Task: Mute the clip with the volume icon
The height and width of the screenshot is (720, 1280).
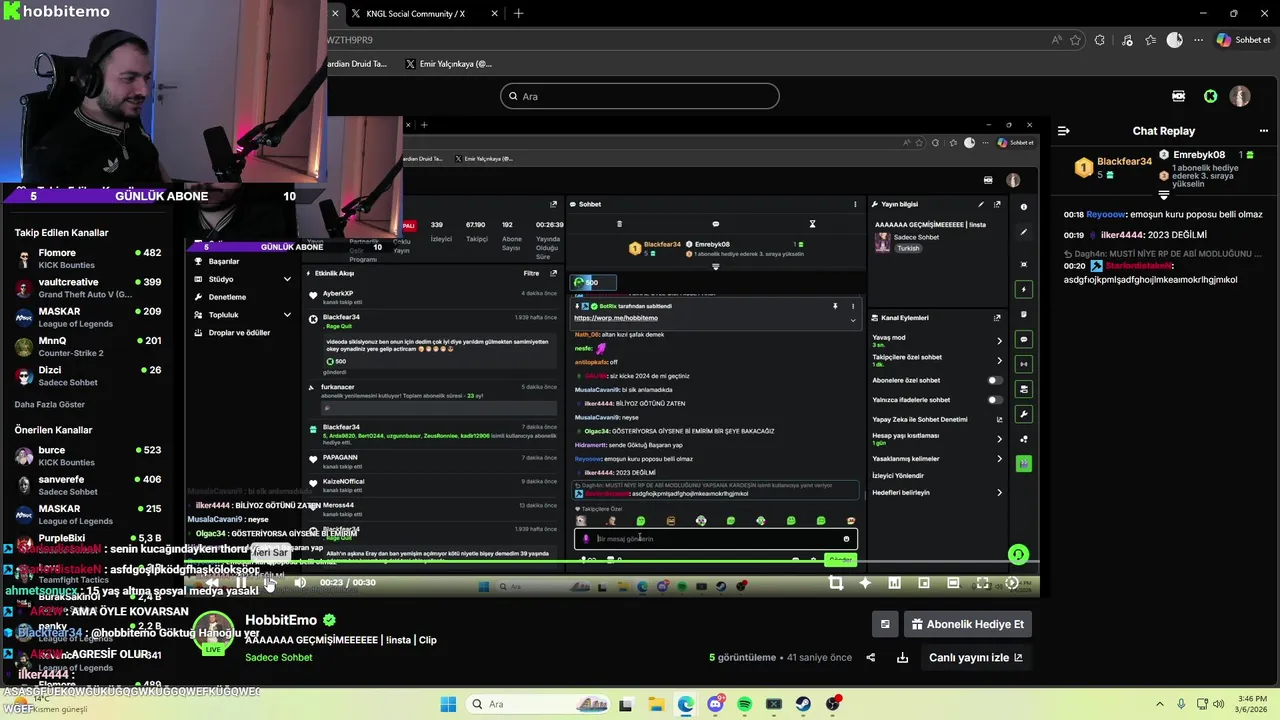Action: [300, 583]
